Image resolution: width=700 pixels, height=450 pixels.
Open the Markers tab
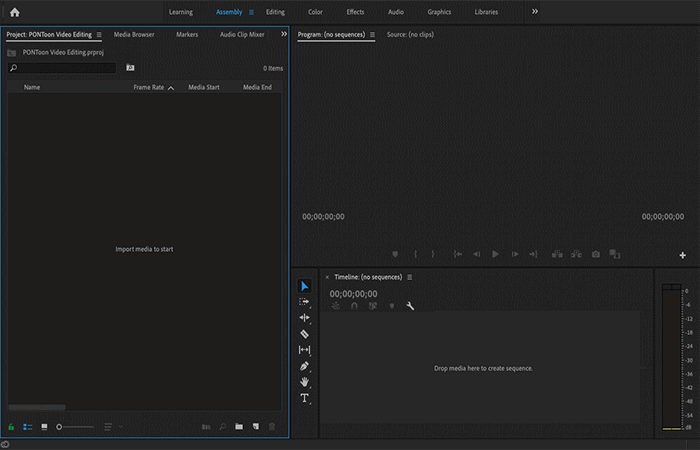coord(187,34)
